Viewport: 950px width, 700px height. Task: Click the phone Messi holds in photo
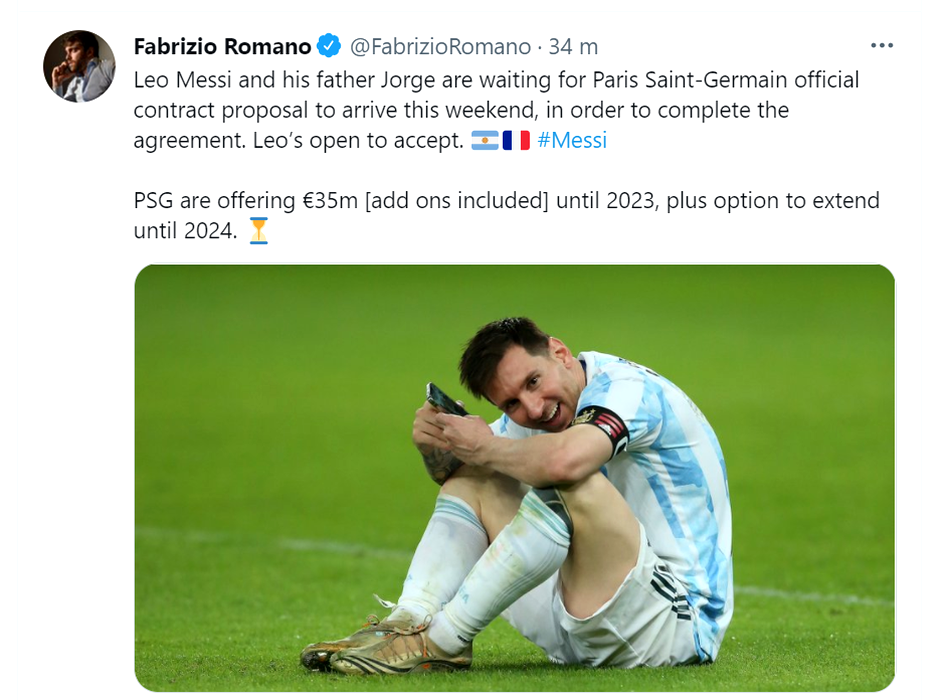click(x=445, y=400)
